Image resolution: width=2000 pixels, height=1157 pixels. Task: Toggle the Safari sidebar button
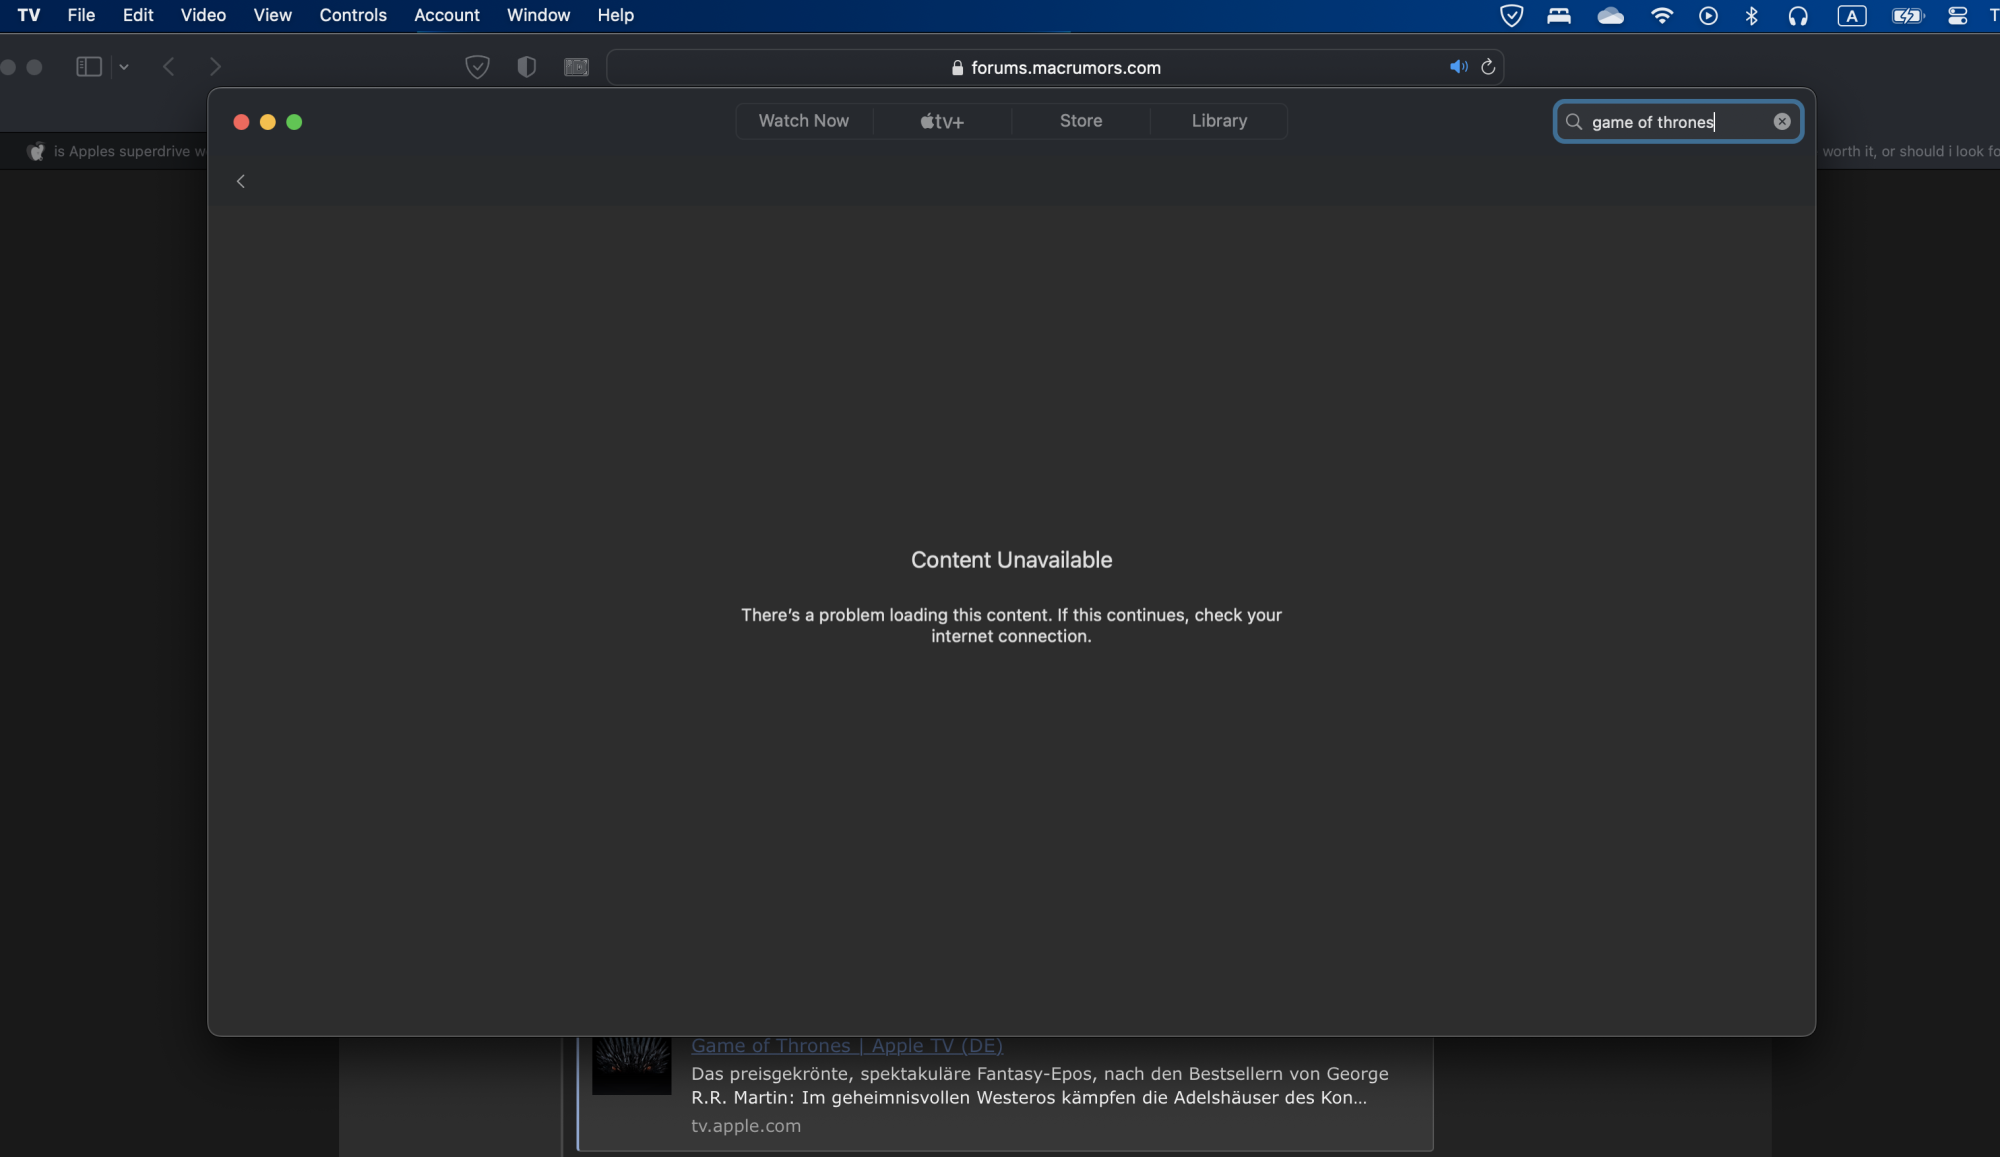[x=89, y=67]
